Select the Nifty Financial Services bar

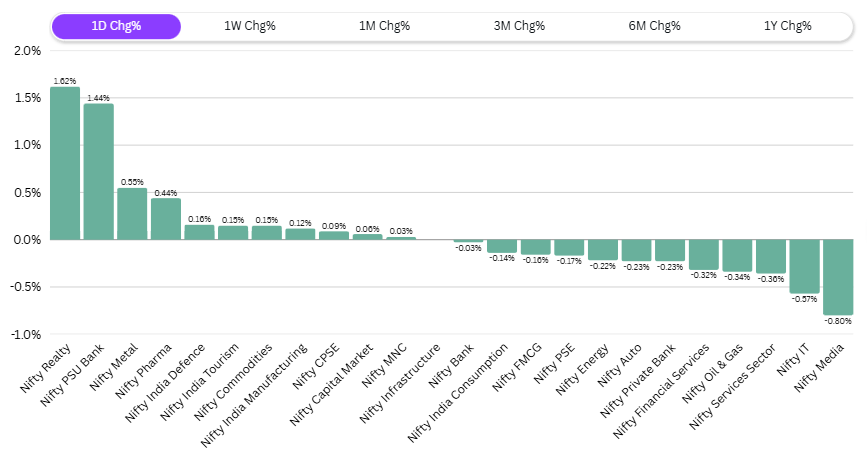[704, 254]
